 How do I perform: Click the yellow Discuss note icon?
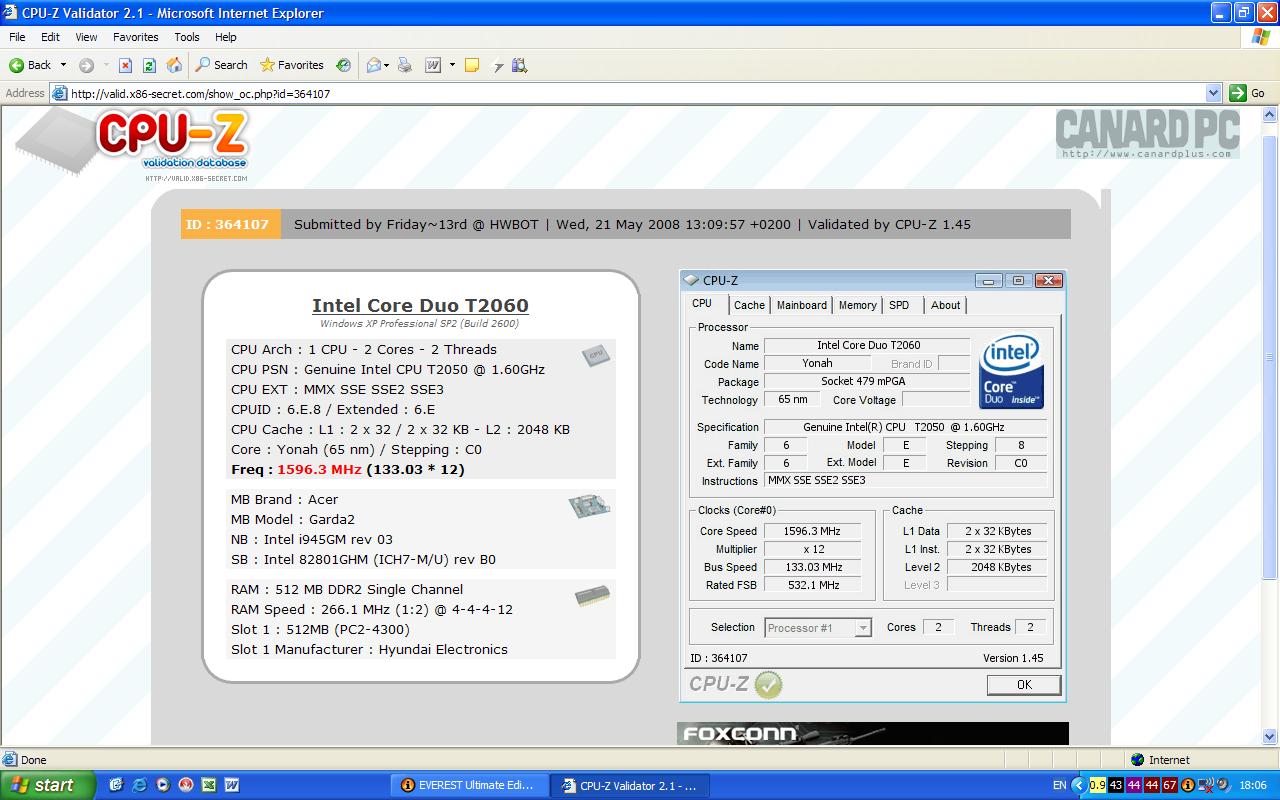tap(472, 65)
